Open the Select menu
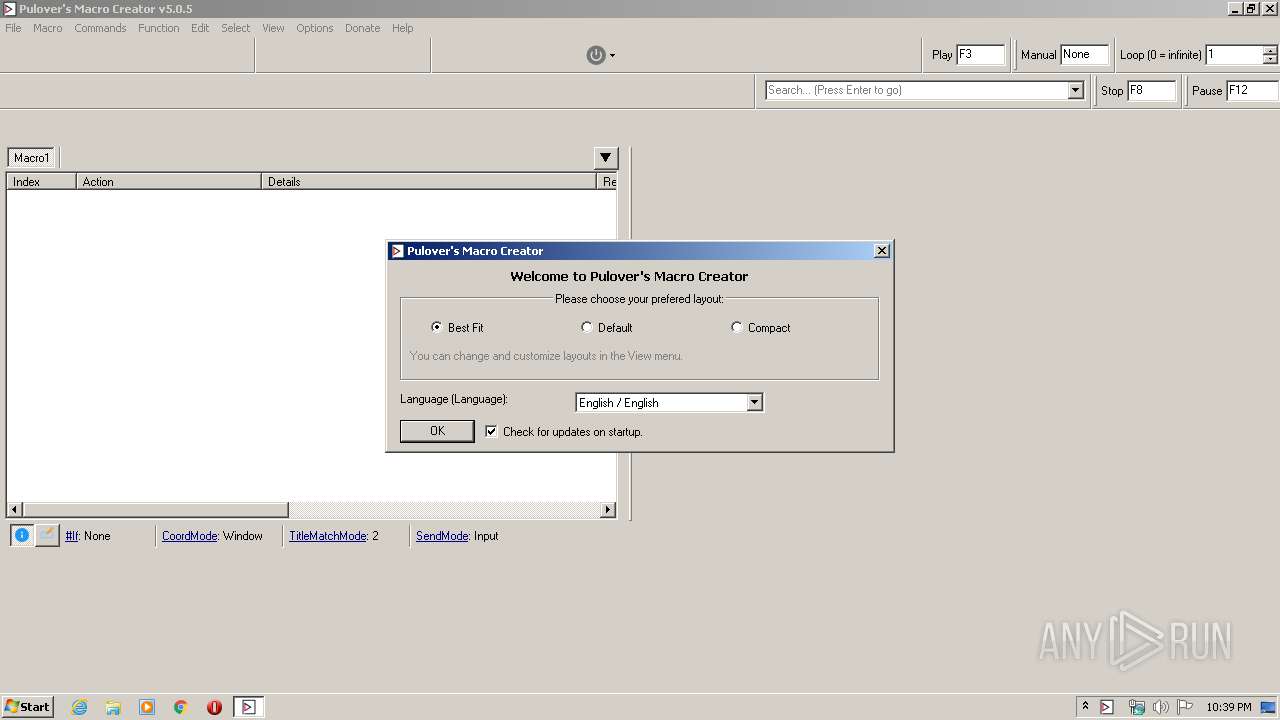Viewport: 1280px width, 720px height. 236,28
